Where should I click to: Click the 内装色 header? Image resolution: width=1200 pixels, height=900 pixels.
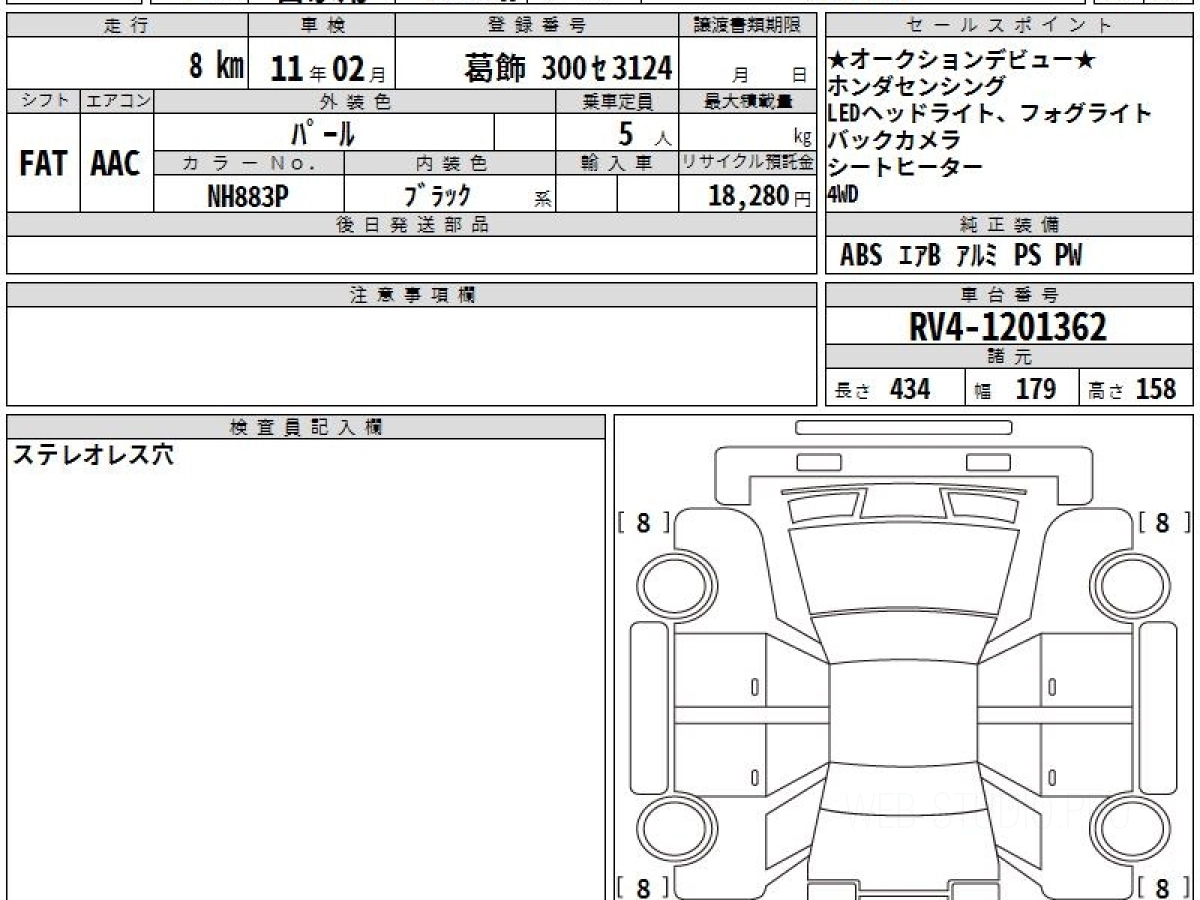[x=450, y=163]
